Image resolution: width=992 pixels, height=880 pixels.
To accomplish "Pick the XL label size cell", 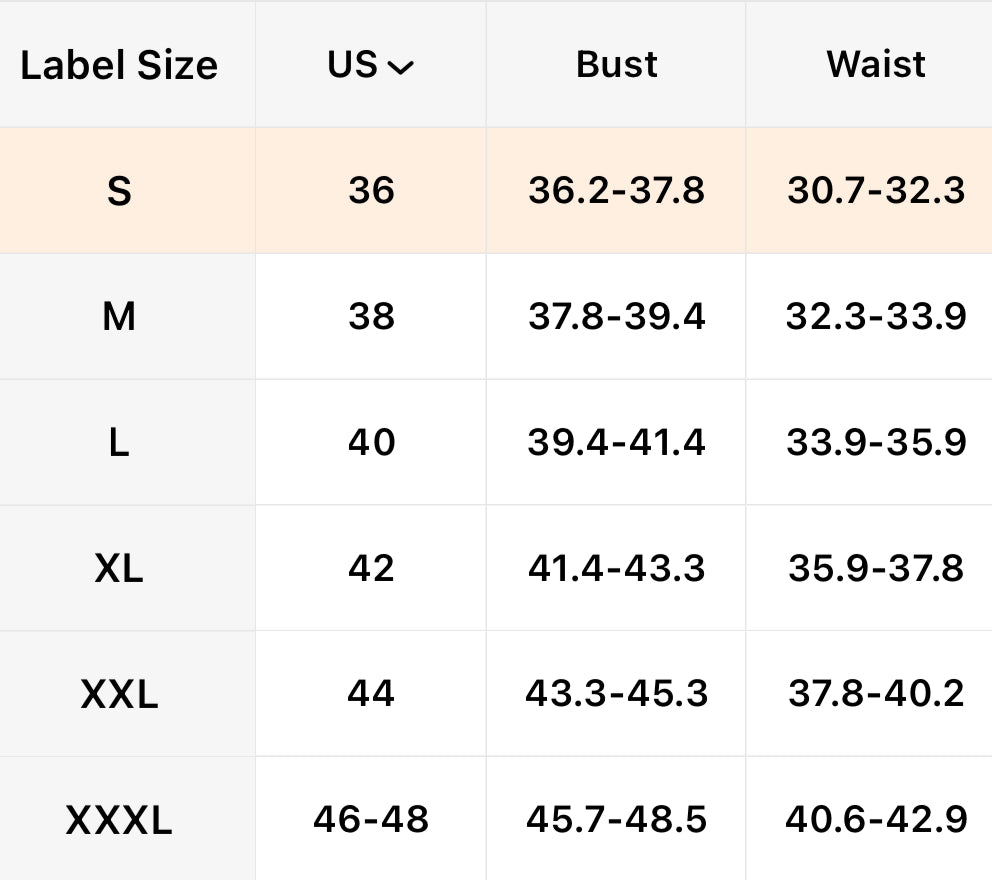I will 119,568.
